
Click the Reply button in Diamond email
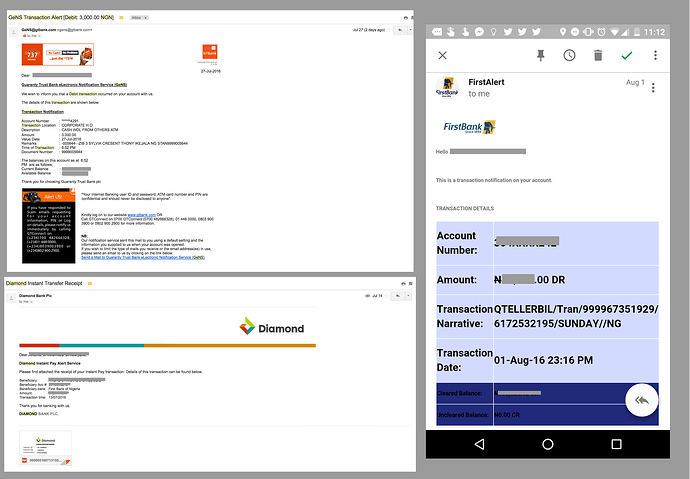pyautogui.click(x=397, y=296)
